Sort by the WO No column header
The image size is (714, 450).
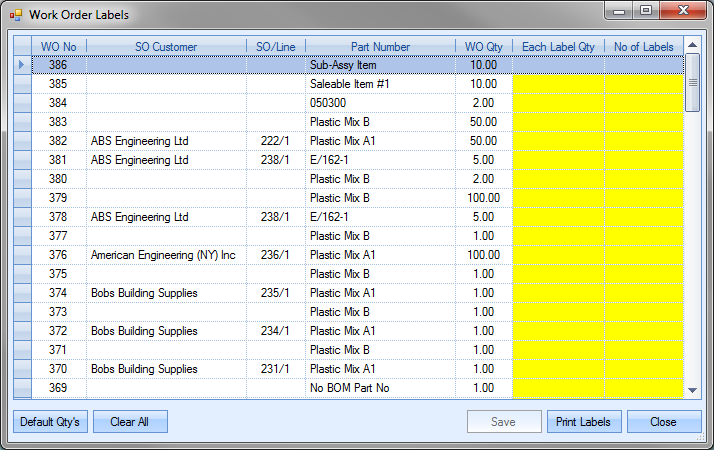58,46
